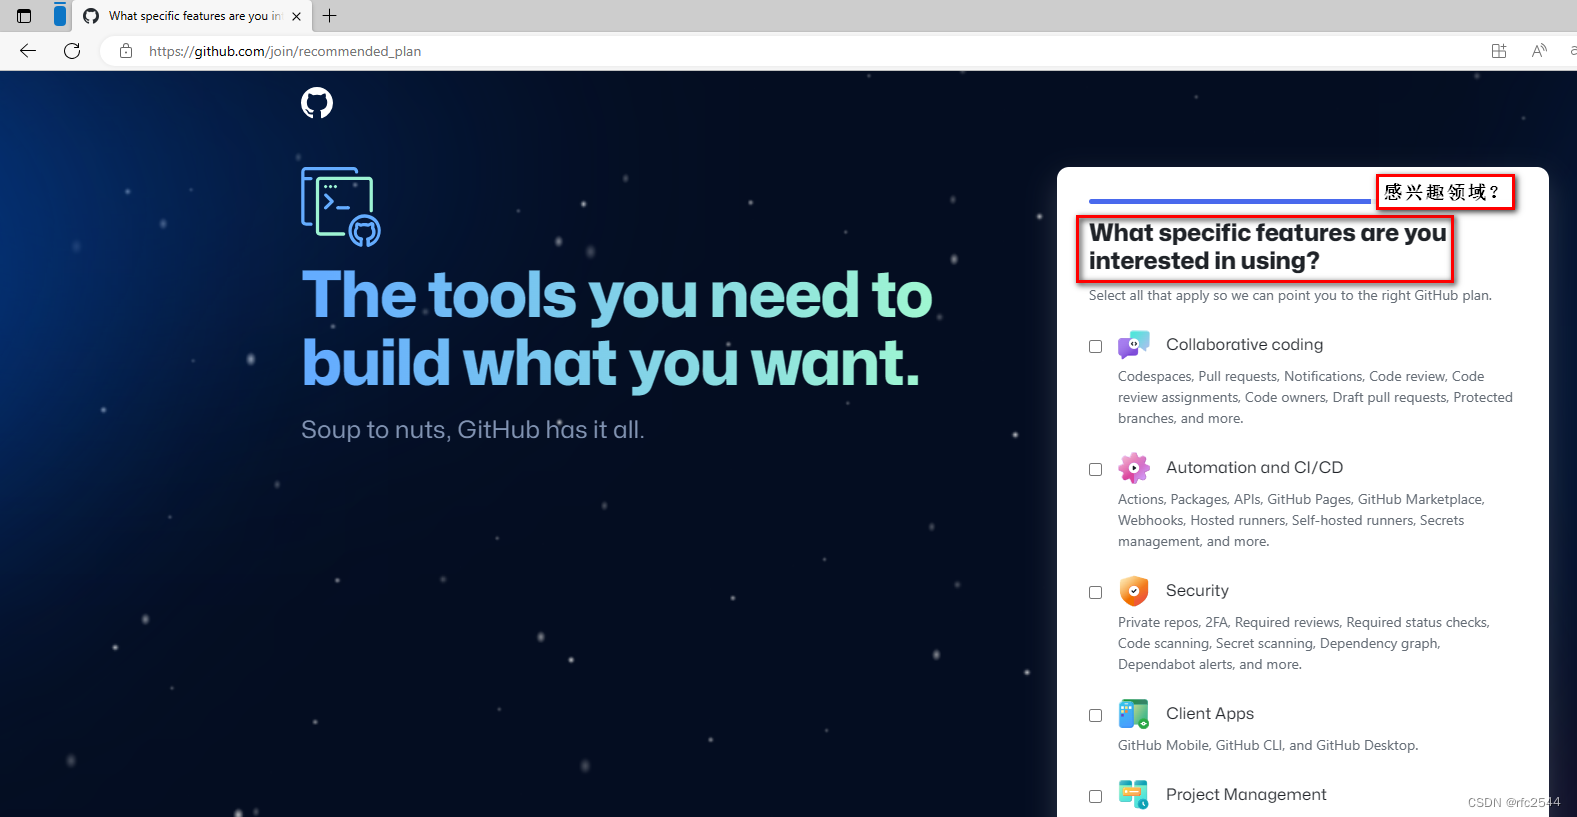Click the 'Actions, Packages, APIs' description text
Image resolution: width=1577 pixels, height=817 pixels.
[x=1301, y=520]
